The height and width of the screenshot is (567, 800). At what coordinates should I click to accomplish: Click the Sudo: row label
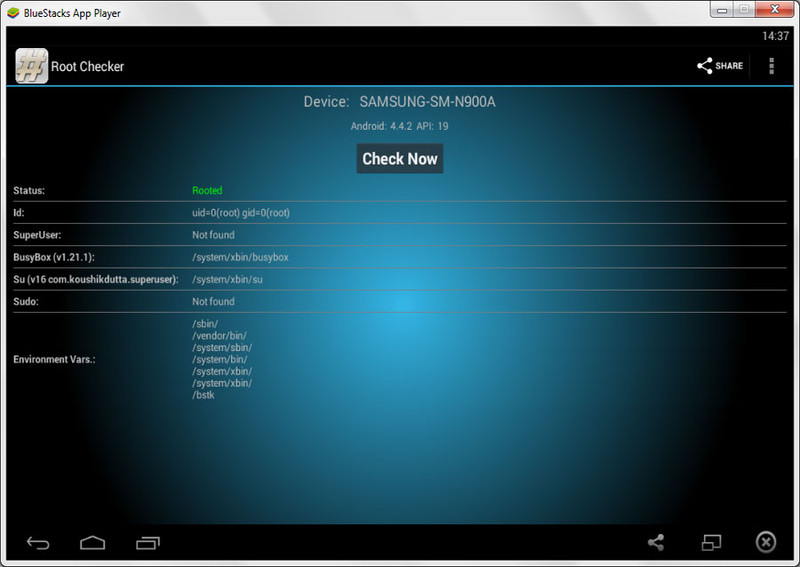(x=26, y=302)
